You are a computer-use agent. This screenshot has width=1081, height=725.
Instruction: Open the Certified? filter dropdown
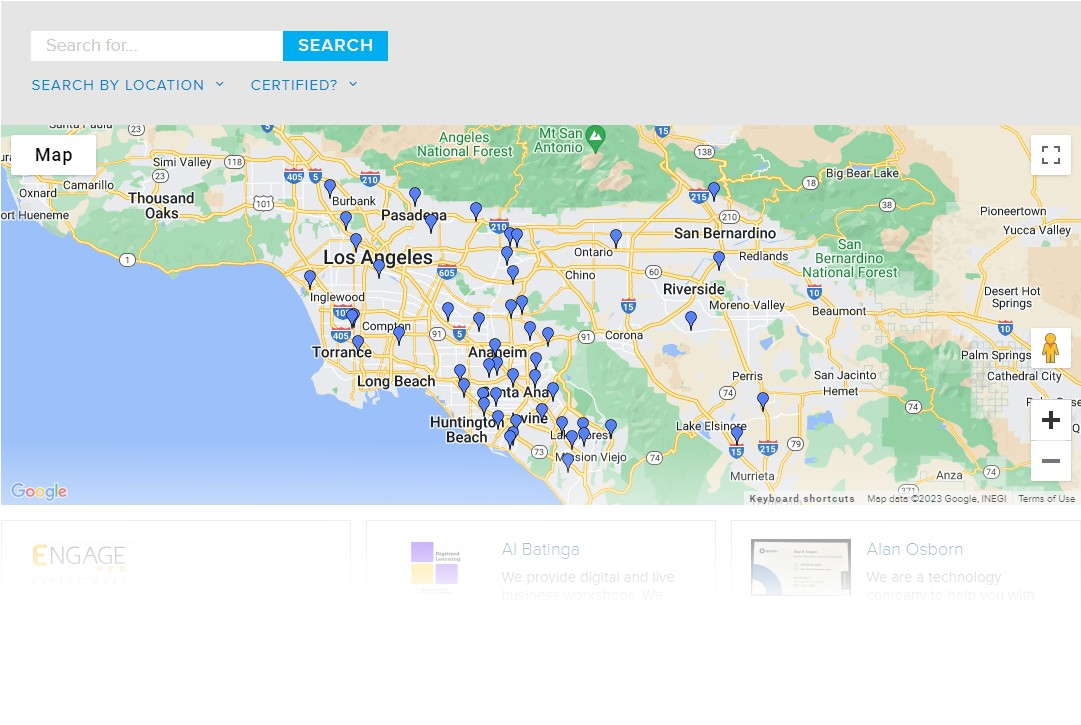304,85
